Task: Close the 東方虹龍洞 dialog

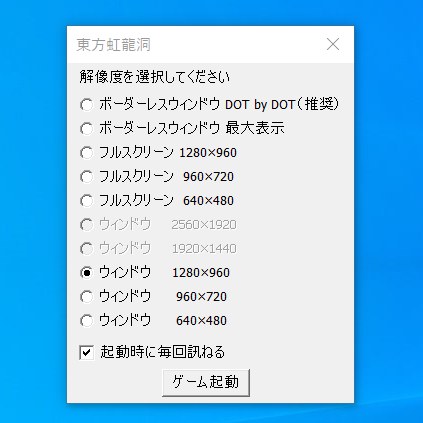Action: [x=333, y=44]
